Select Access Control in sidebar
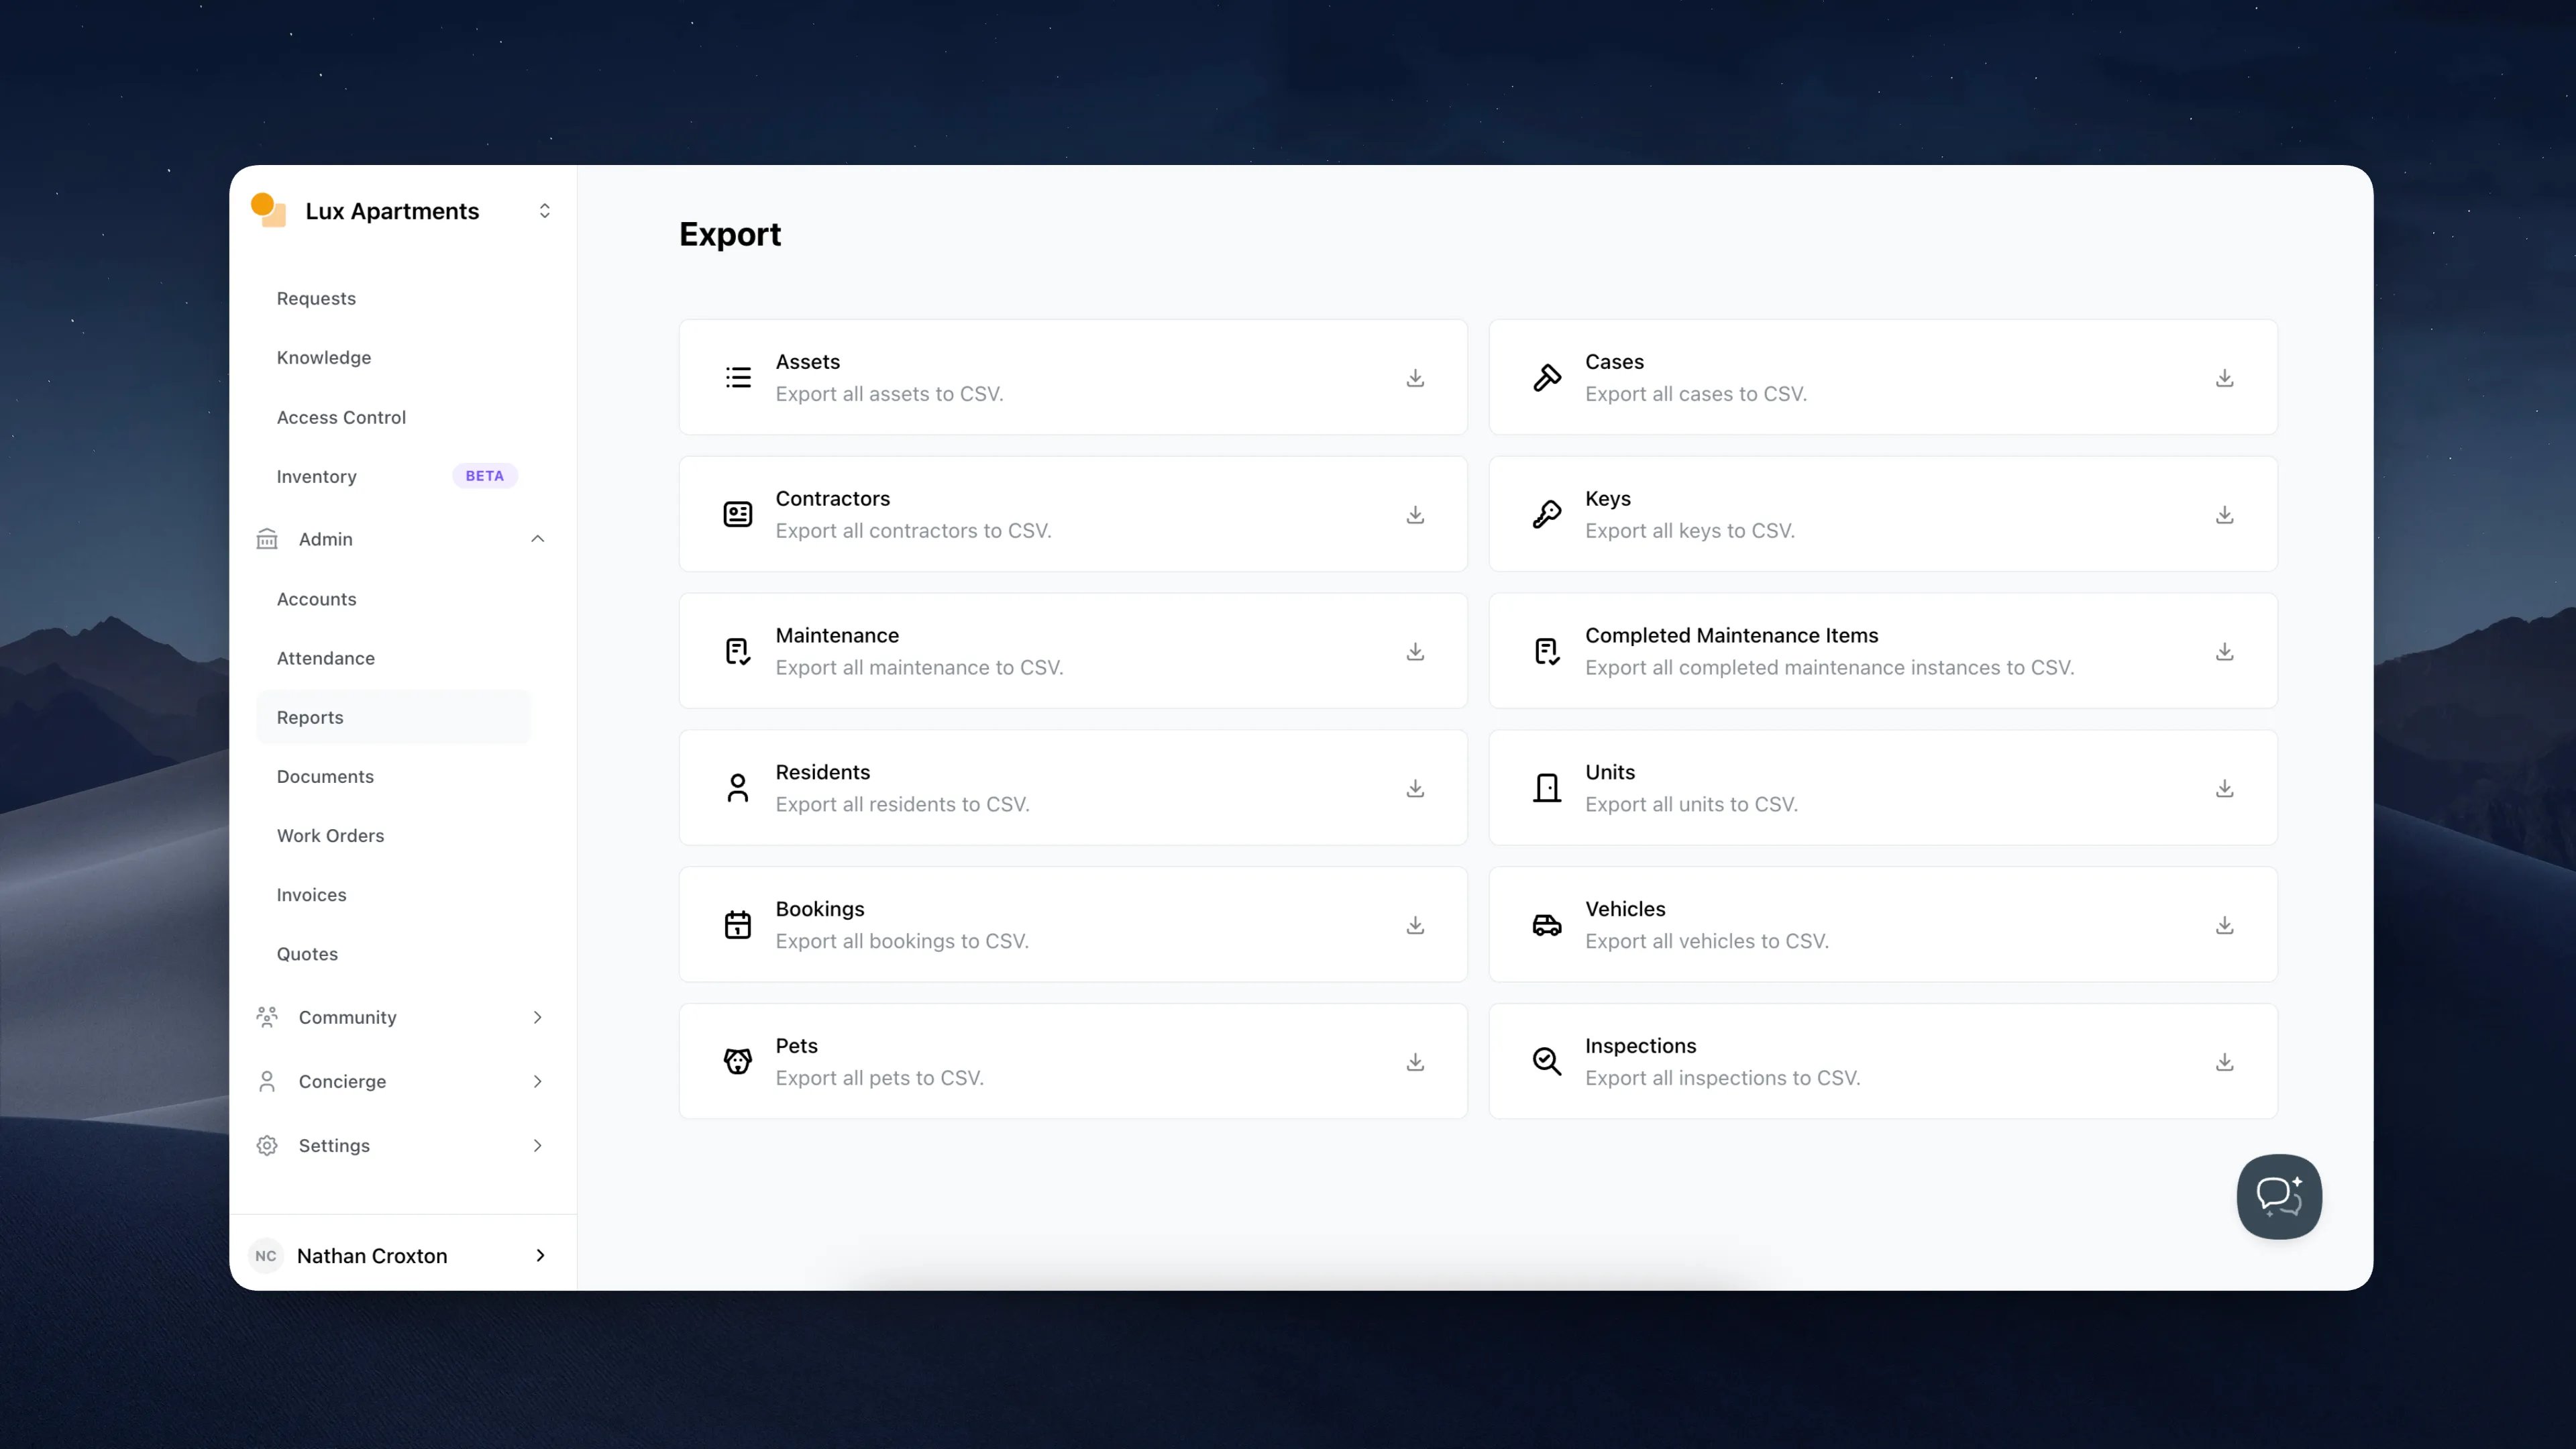The image size is (2576, 1449). [341, 418]
